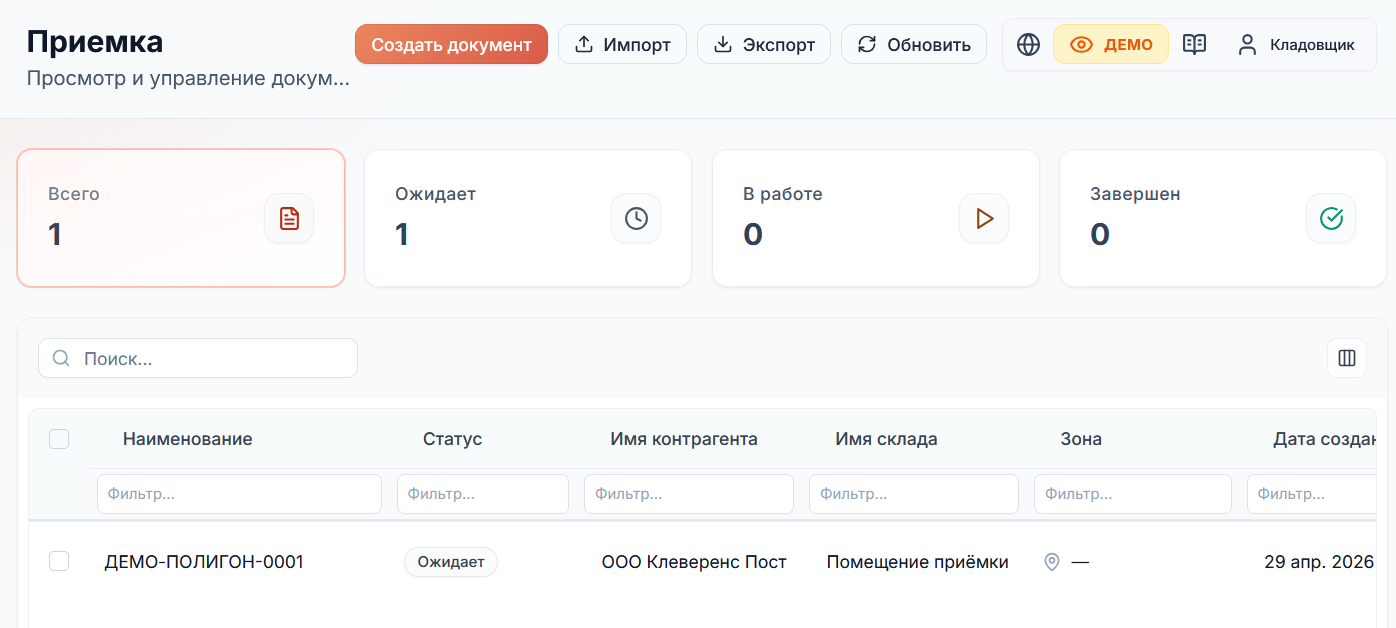
Task: Click the Создать документ button
Action: pyautogui.click(x=451, y=44)
